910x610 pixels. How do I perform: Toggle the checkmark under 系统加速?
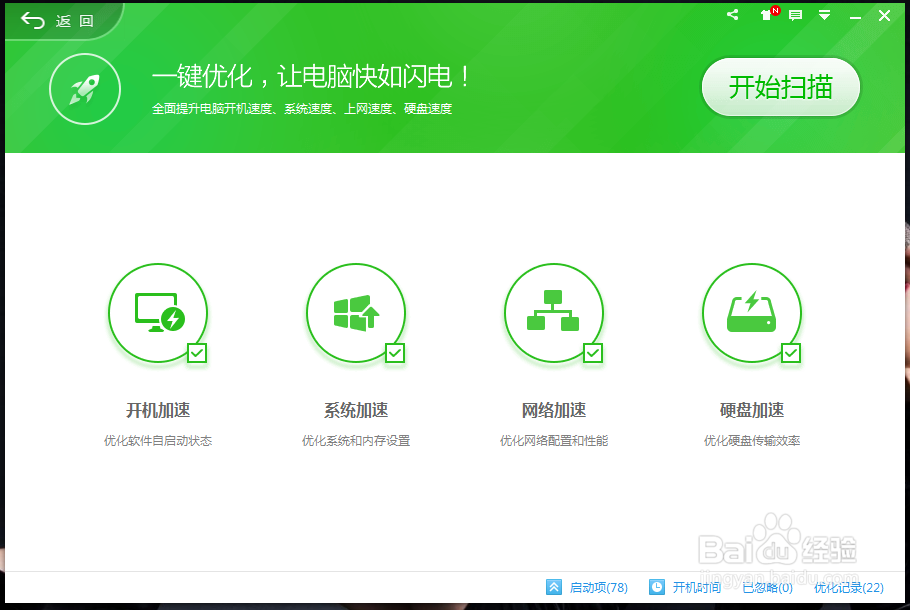(394, 353)
